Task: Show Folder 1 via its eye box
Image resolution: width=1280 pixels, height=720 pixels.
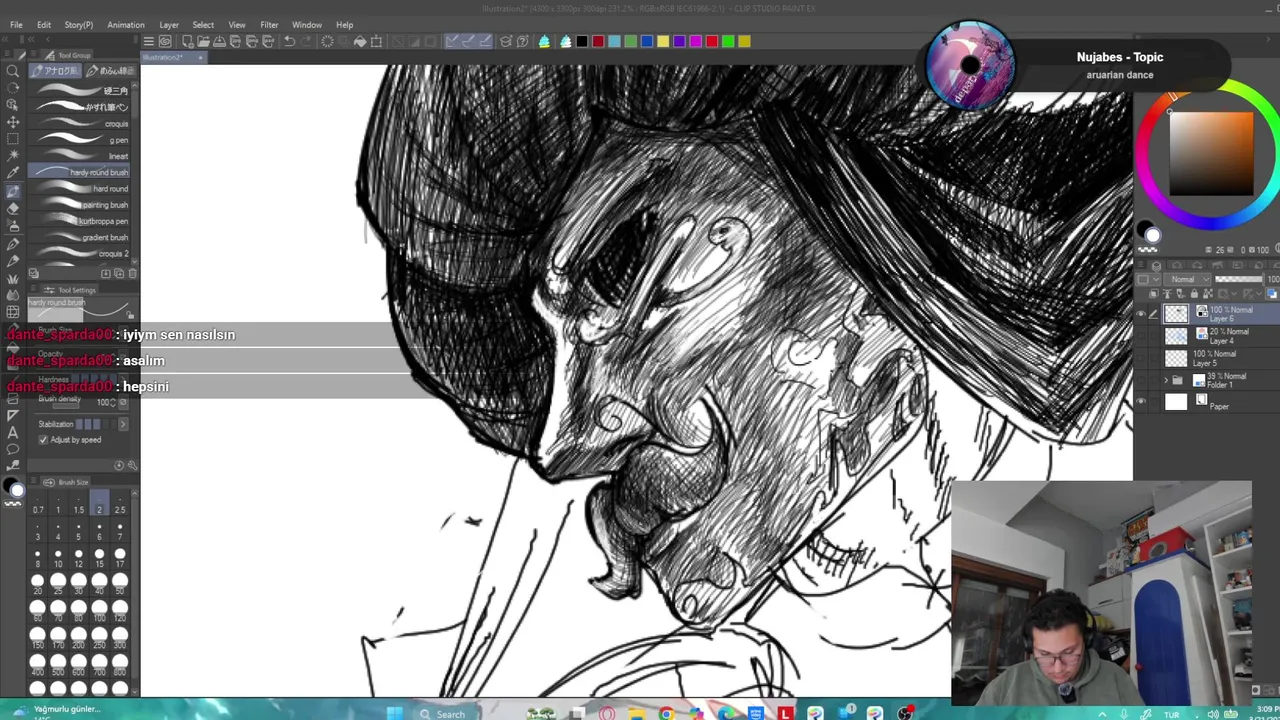Action: pos(1141,380)
